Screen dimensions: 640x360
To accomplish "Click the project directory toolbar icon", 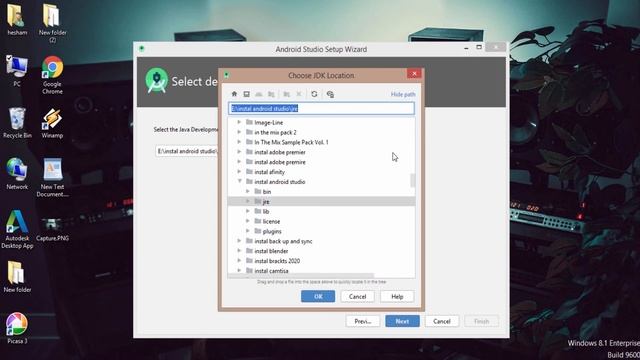I will 259,94.
